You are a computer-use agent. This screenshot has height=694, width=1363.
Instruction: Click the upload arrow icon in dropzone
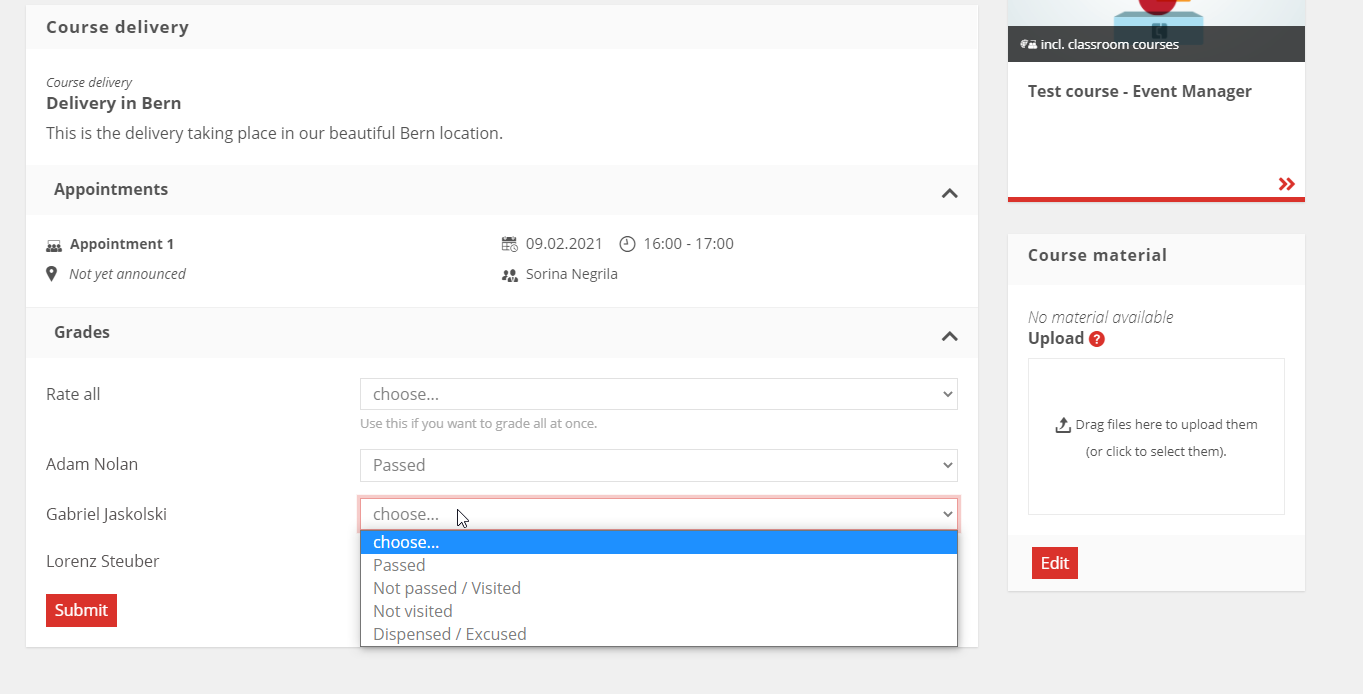(x=1063, y=425)
